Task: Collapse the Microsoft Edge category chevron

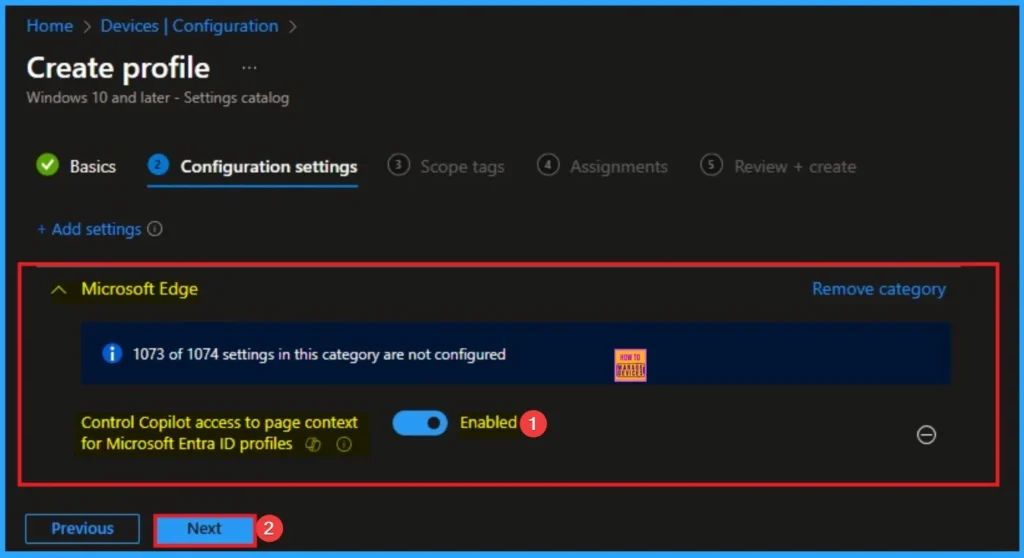Action: pos(59,289)
